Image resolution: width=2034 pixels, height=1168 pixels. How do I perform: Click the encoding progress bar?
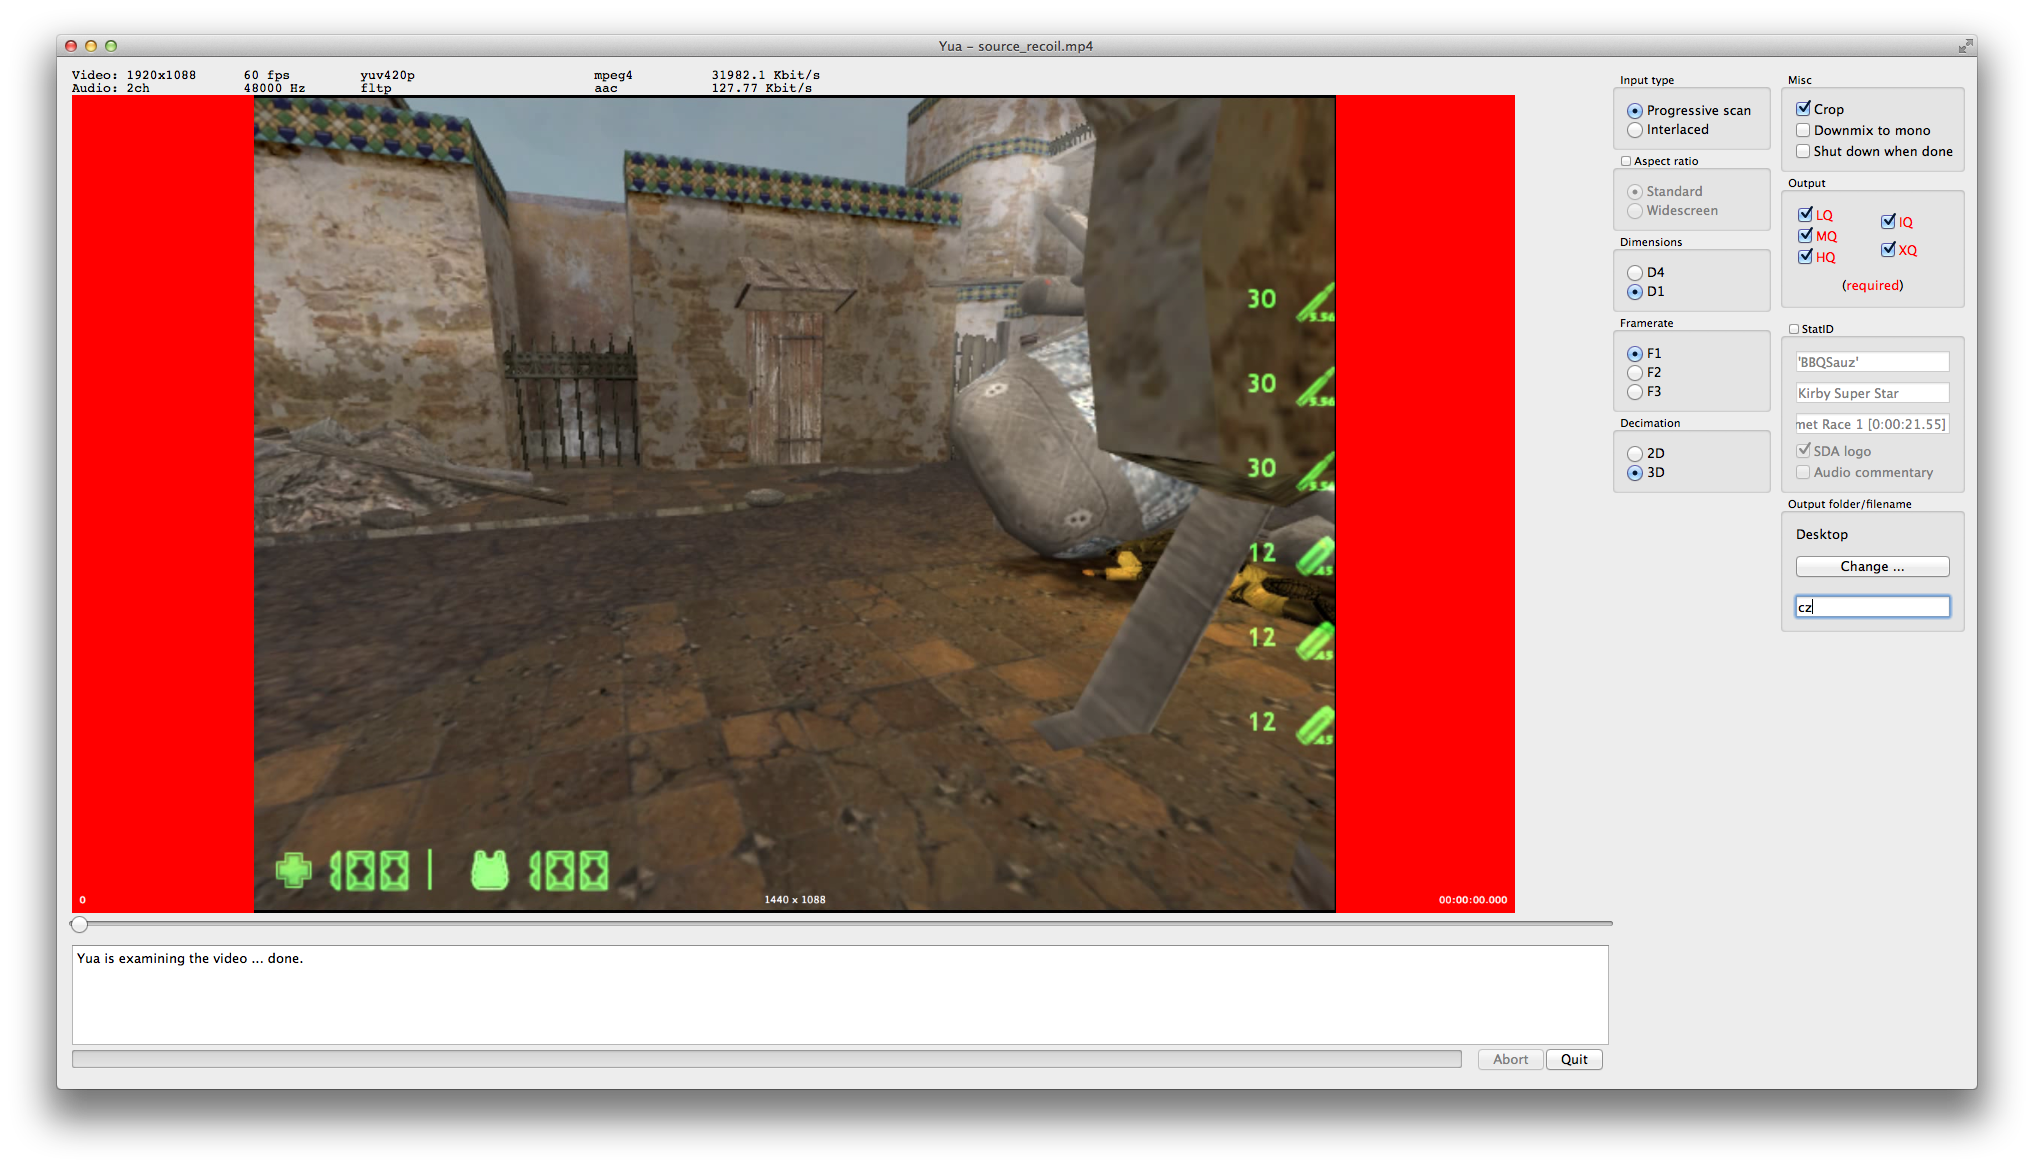coord(766,1059)
